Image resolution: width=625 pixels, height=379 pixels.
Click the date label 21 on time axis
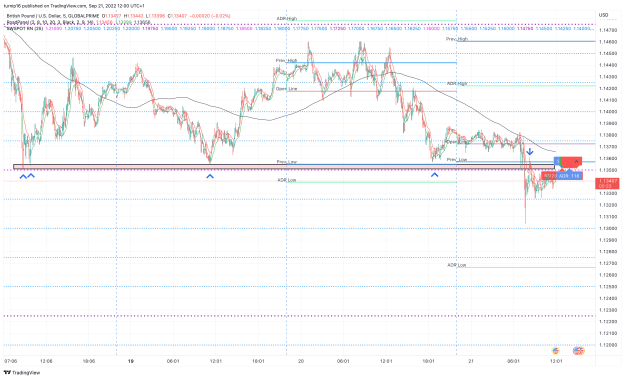click(471, 361)
